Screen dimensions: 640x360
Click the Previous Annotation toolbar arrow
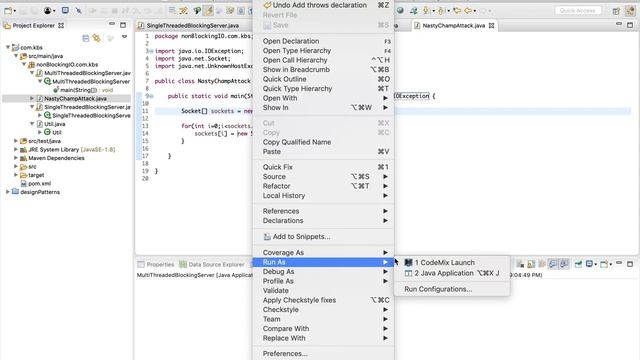[x=441, y=11]
